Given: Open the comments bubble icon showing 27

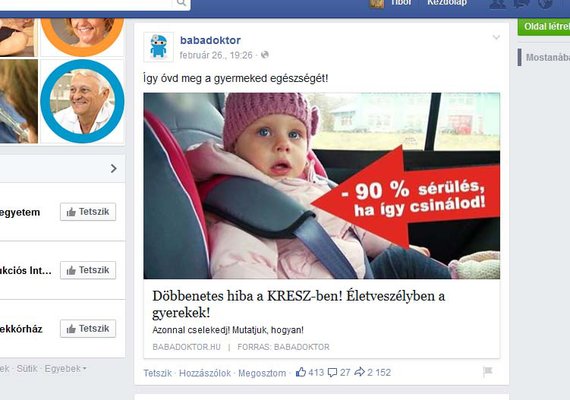Looking at the screenshot, I should click(x=332, y=372).
